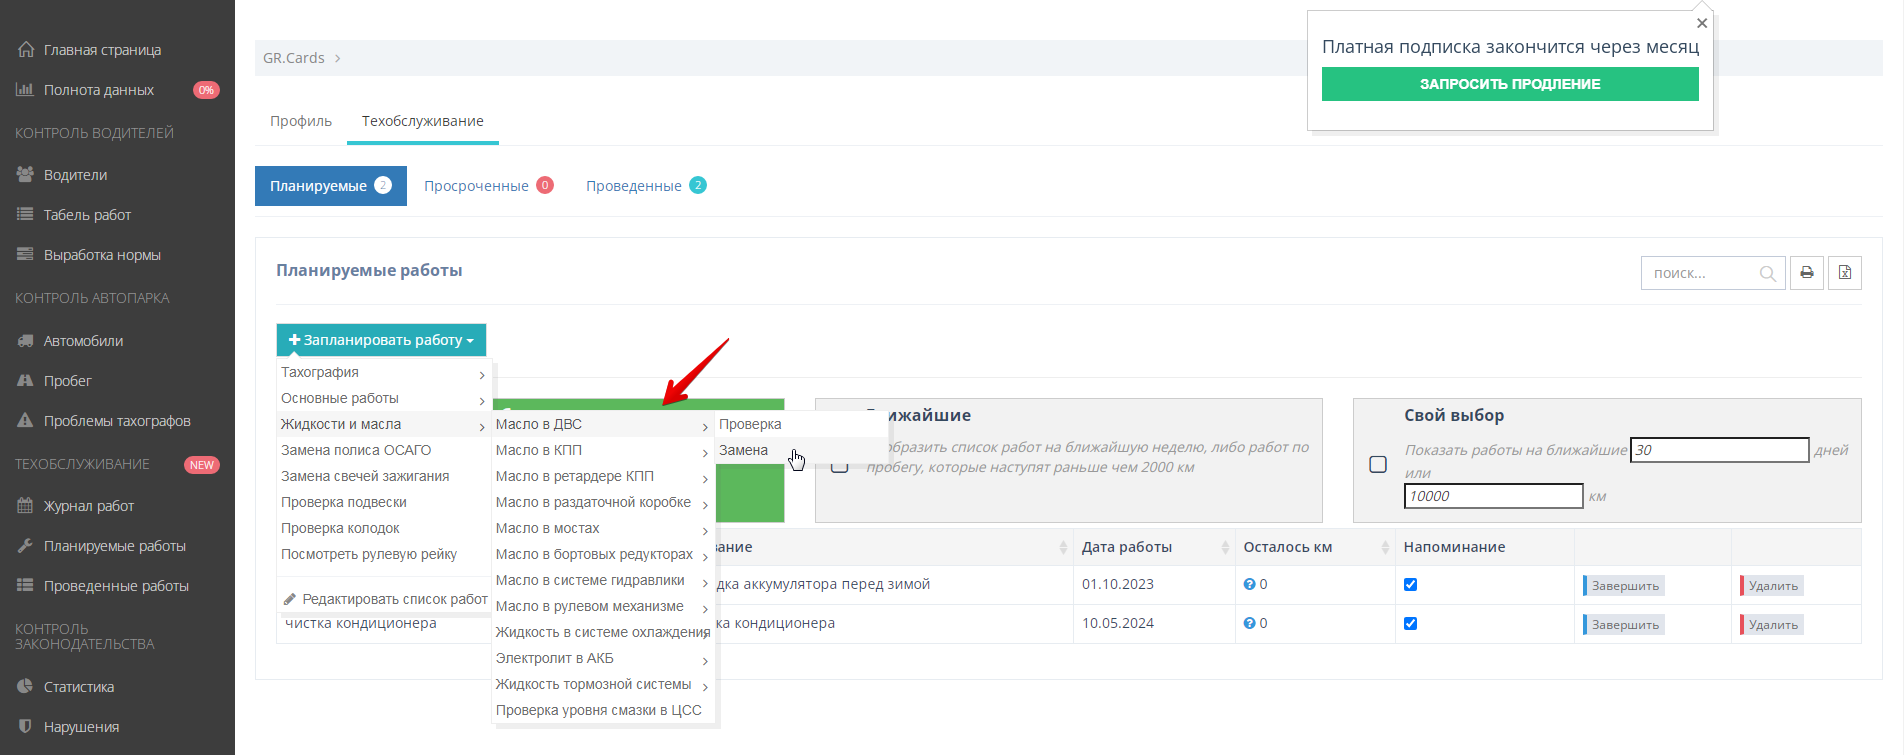Click Завершить for the 01.10.2023 work
Viewport: 1904px width, 755px height.
coord(1624,585)
